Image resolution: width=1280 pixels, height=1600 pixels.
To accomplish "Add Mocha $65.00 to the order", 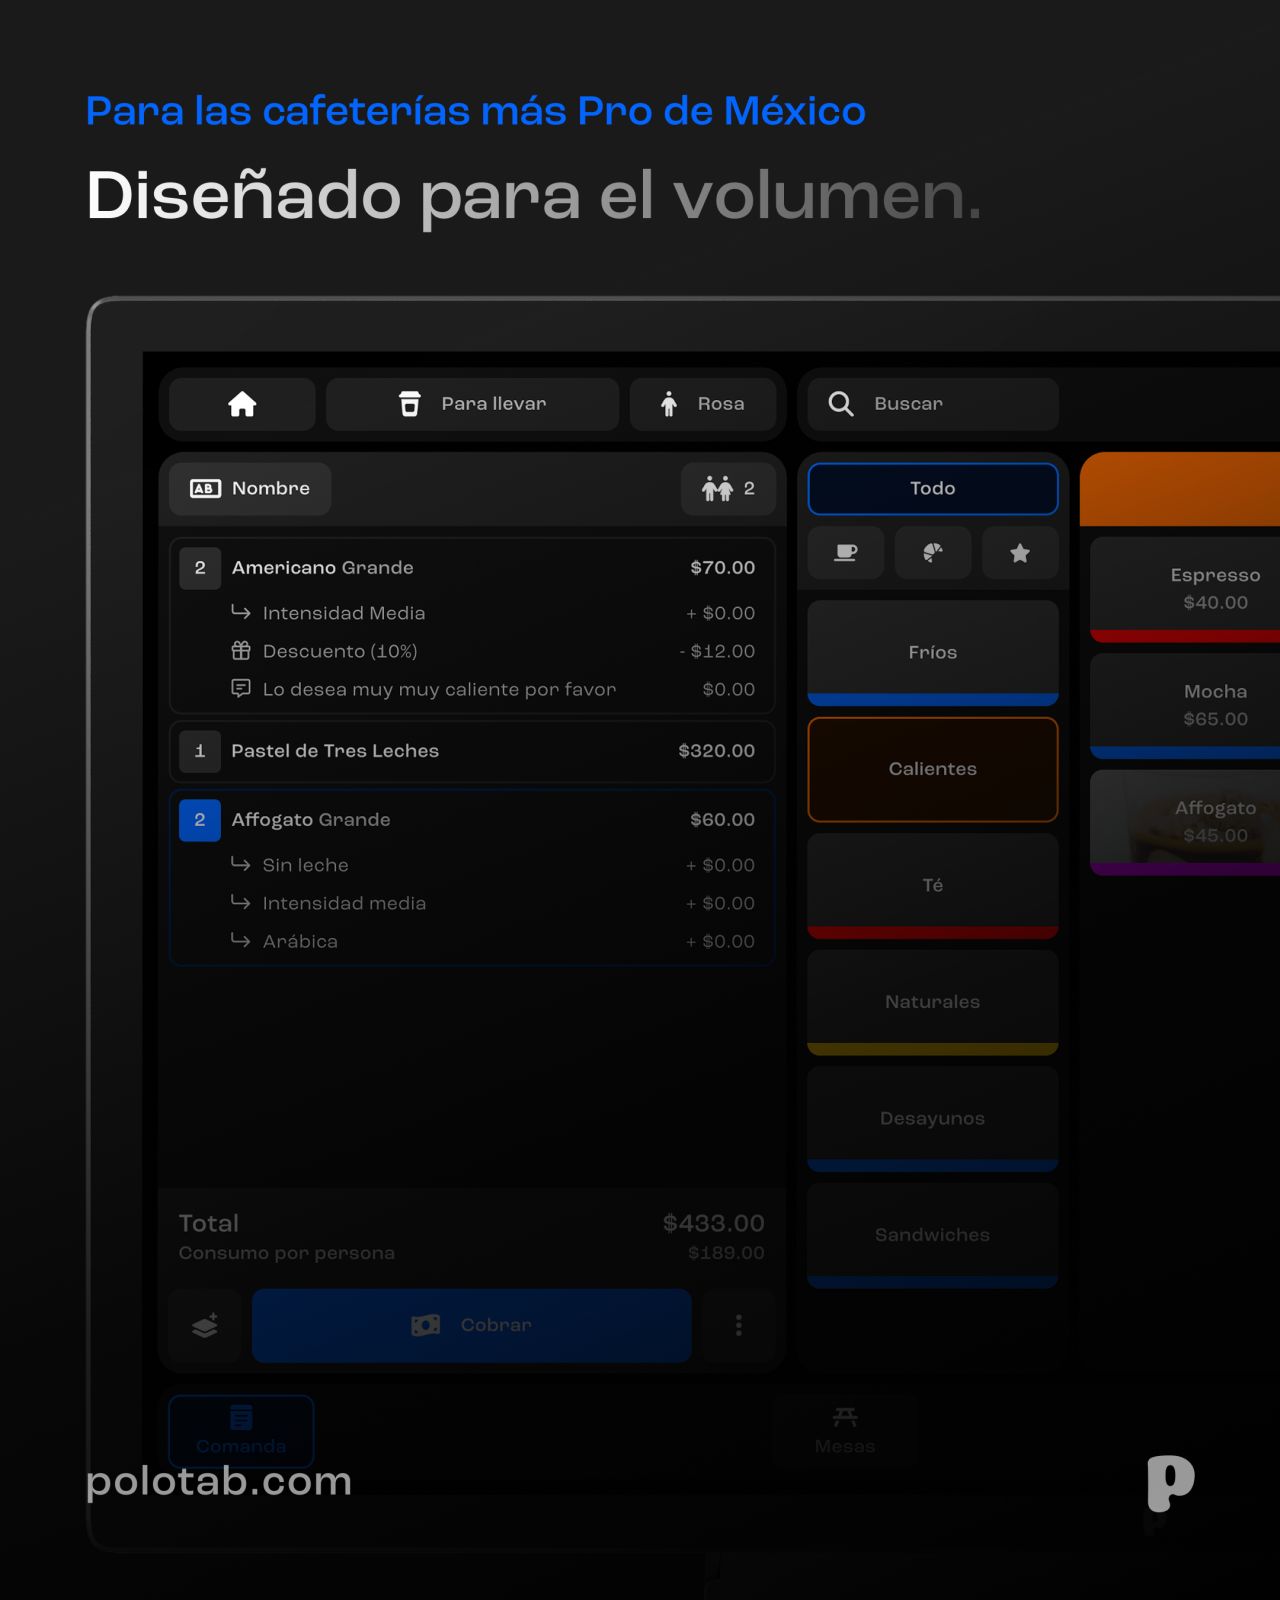I will coord(1185,706).
